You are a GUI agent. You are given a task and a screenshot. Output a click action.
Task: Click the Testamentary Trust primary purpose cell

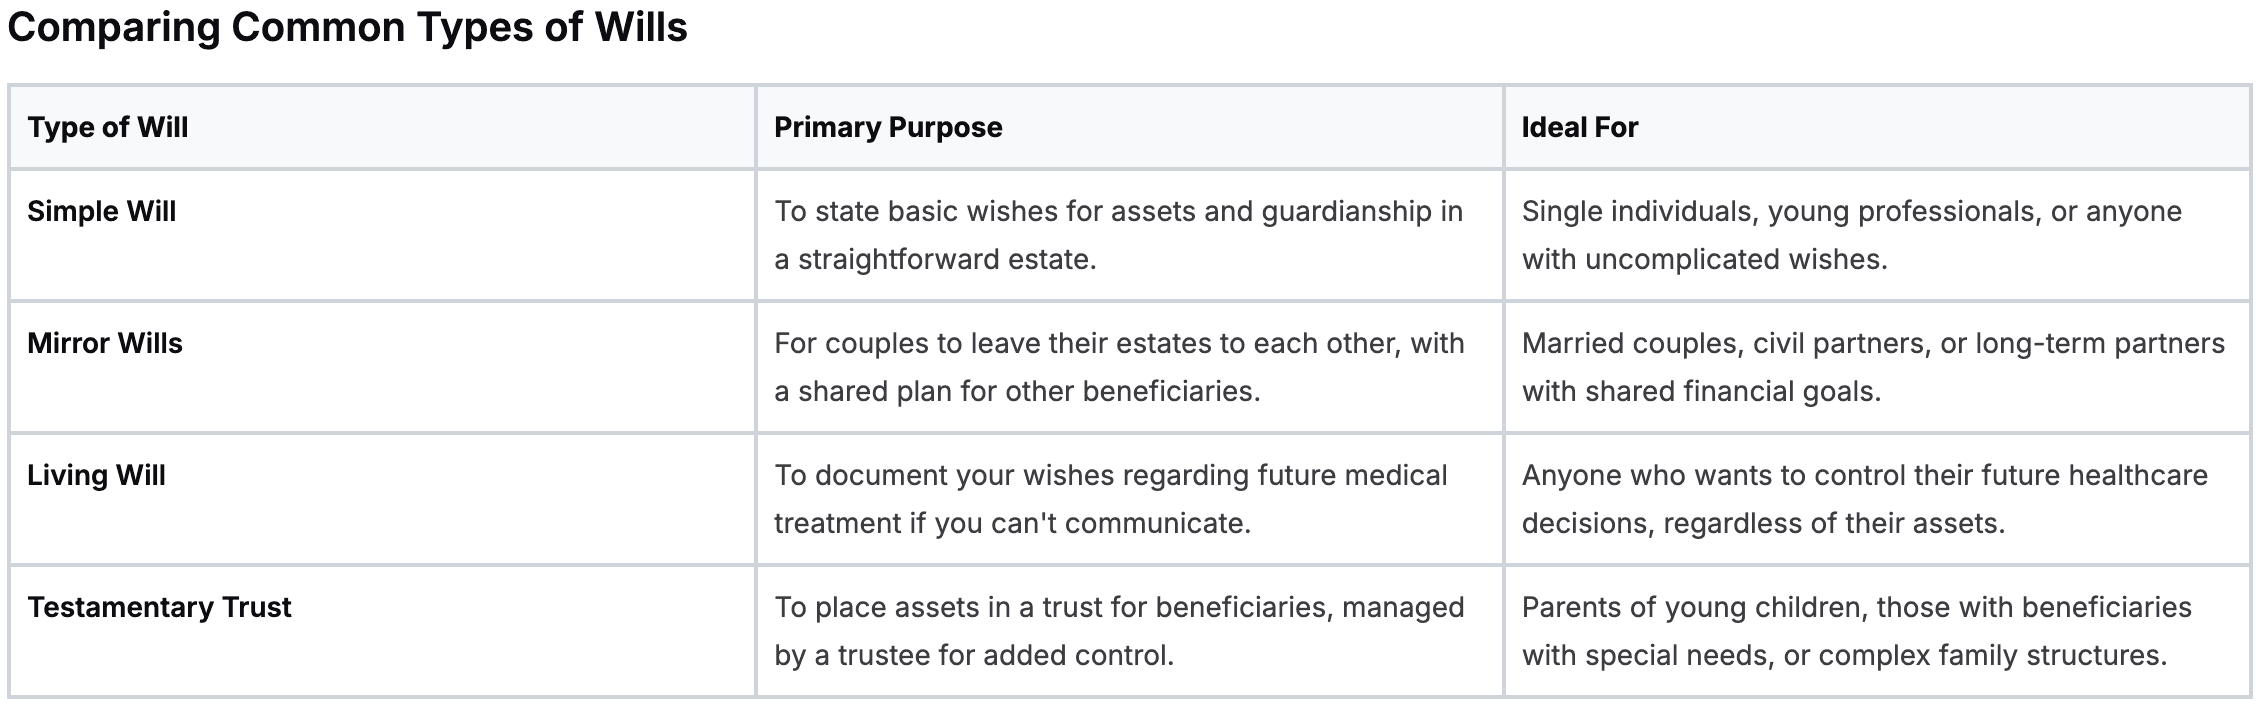(1118, 631)
